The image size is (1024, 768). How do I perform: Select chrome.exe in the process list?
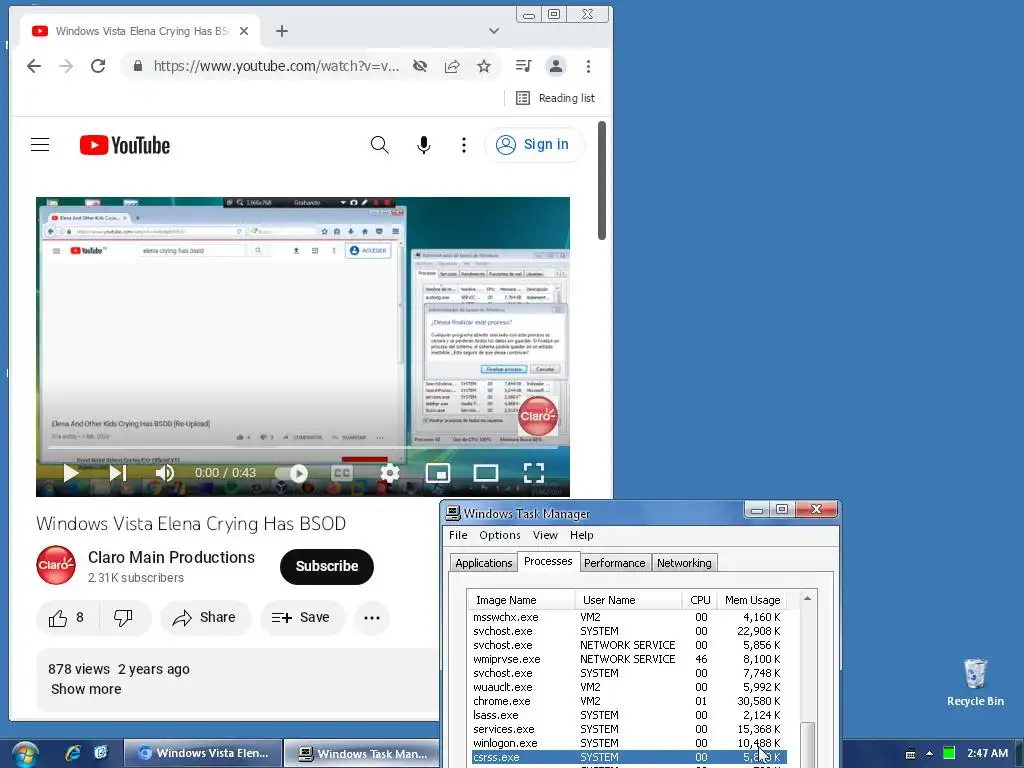[x=629, y=701]
